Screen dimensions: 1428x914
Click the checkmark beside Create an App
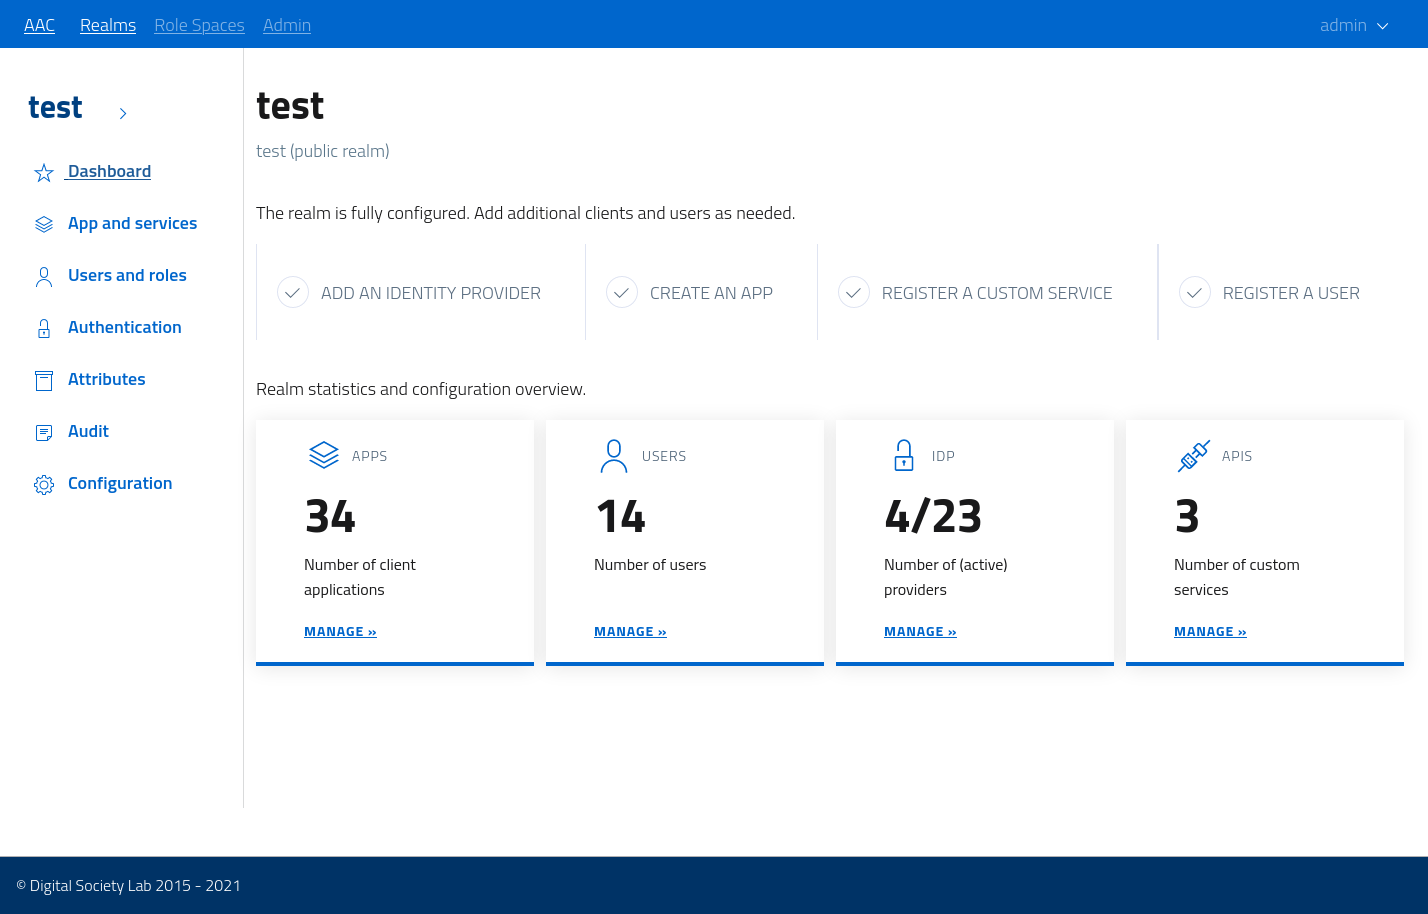point(622,293)
